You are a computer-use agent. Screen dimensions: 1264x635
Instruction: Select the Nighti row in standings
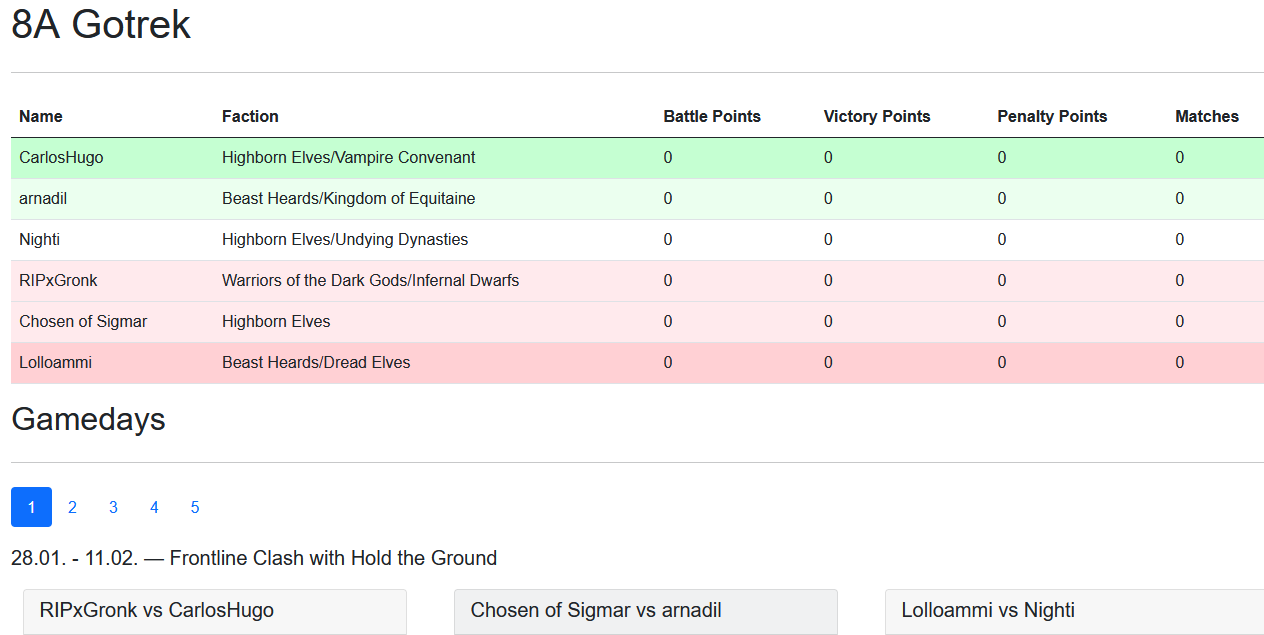click(637, 240)
